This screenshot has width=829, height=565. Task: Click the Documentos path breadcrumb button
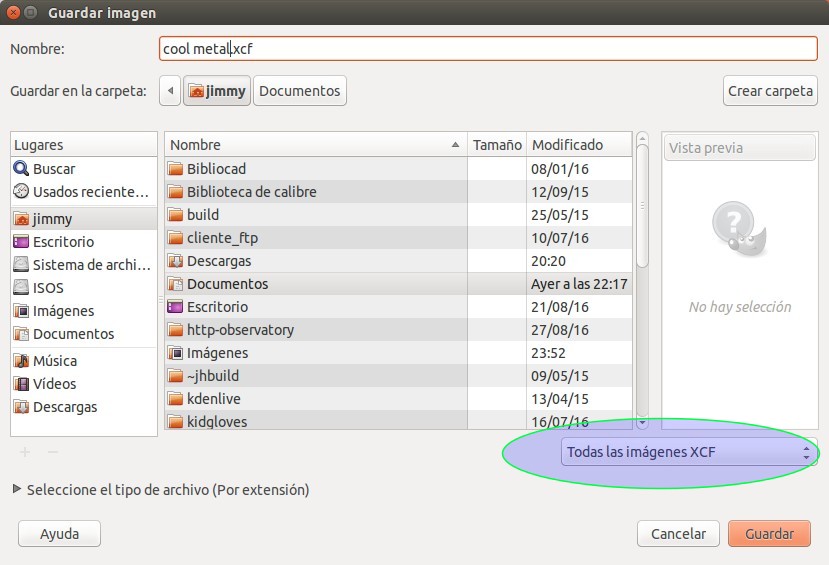pos(299,91)
